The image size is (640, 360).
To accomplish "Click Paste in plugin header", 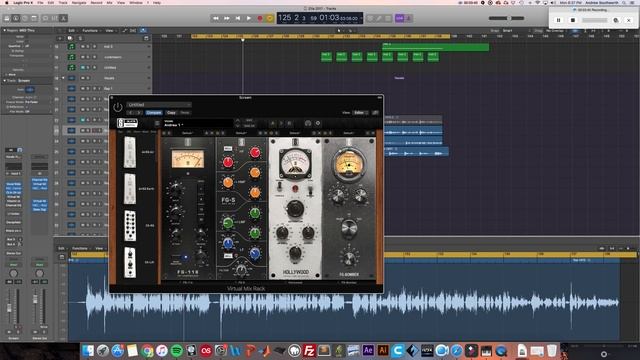I will pos(185,113).
